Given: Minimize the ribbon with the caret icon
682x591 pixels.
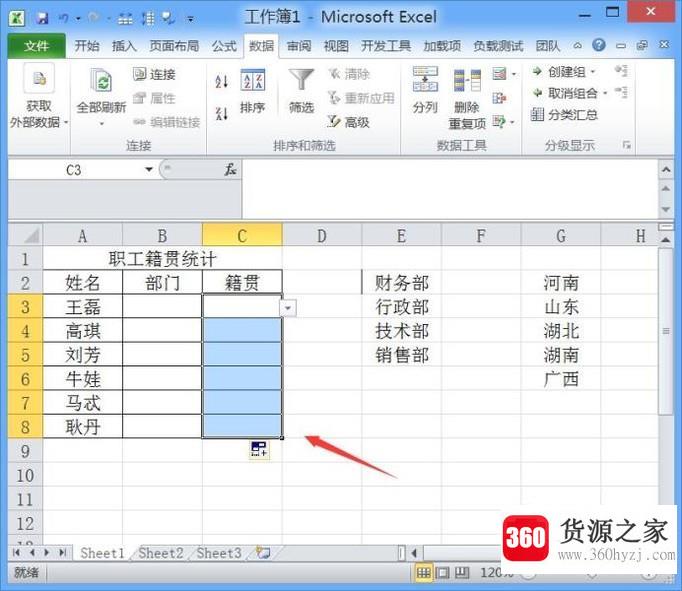Looking at the screenshot, I should (578, 45).
